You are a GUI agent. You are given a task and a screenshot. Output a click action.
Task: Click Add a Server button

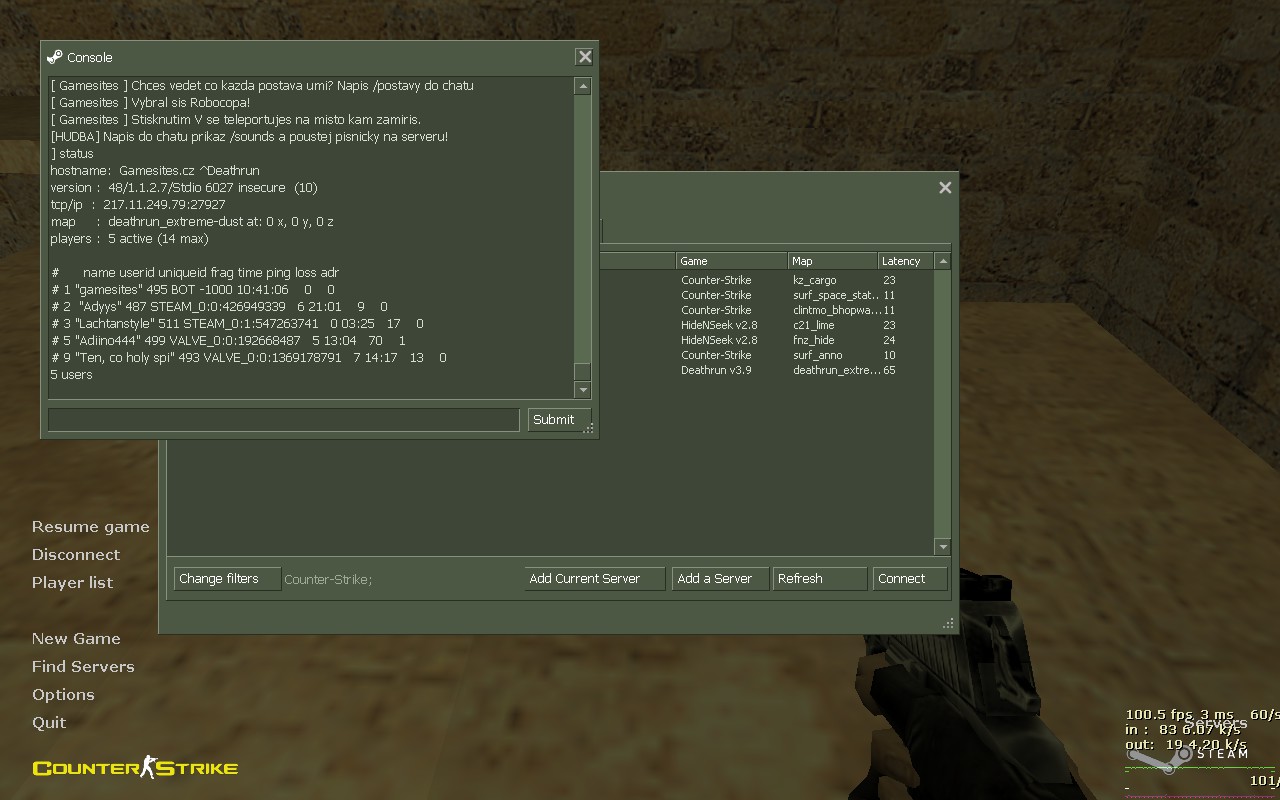coord(720,579)
